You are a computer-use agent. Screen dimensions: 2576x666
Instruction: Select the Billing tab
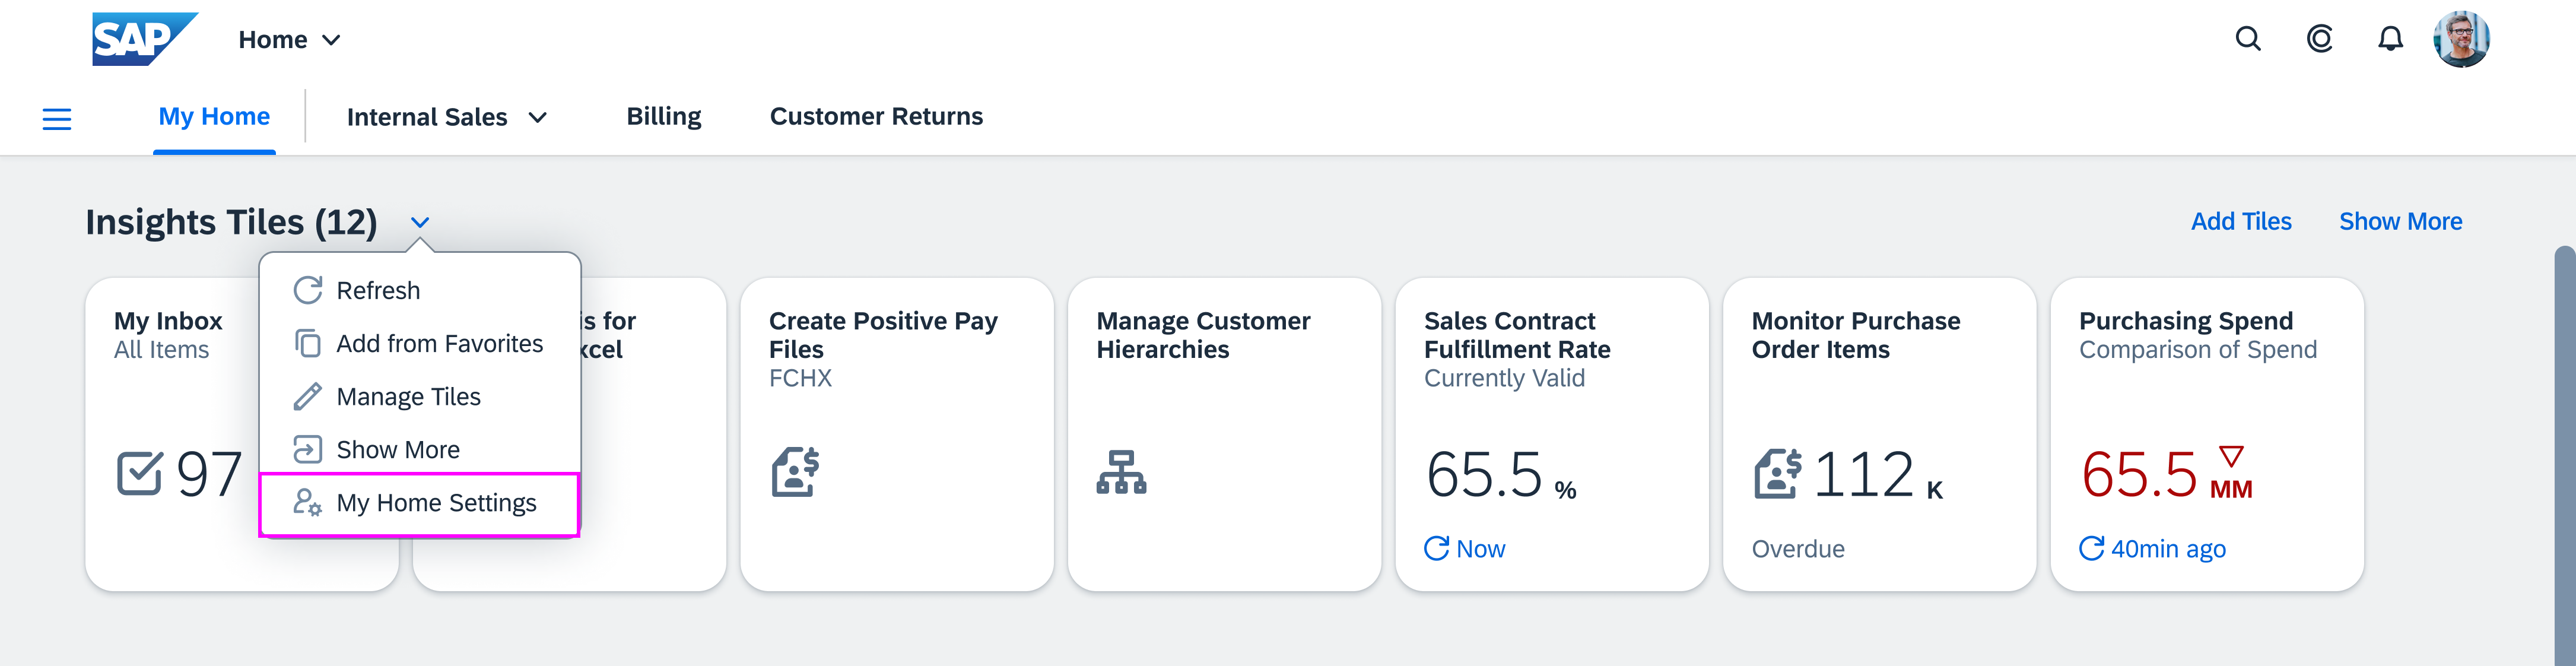point(662,117)
